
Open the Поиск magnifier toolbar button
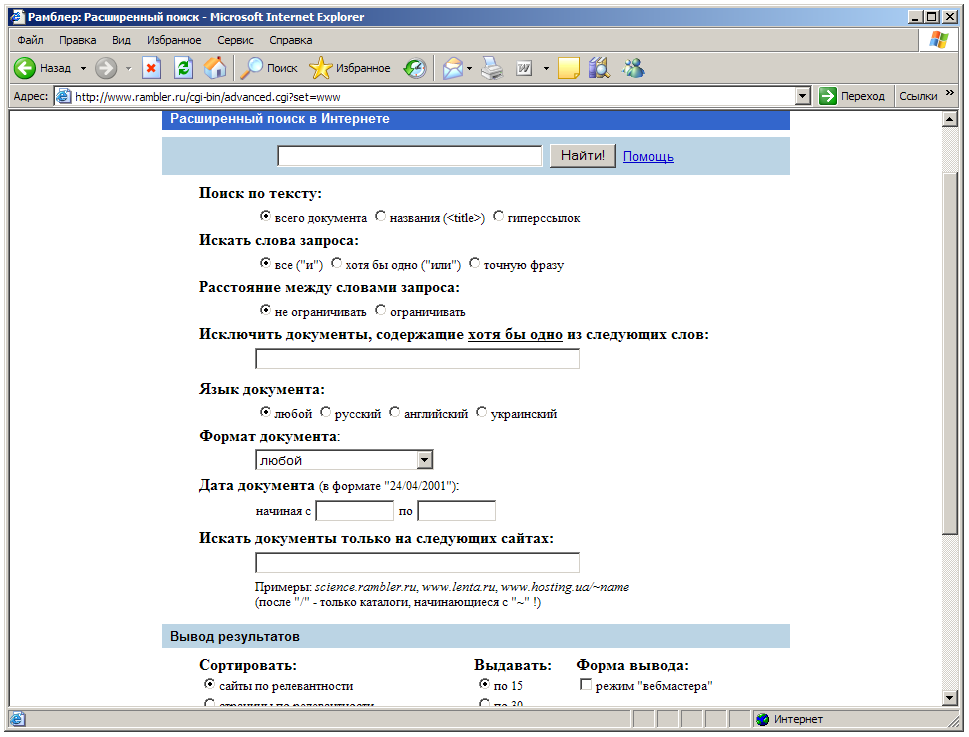tap(269, 68)
